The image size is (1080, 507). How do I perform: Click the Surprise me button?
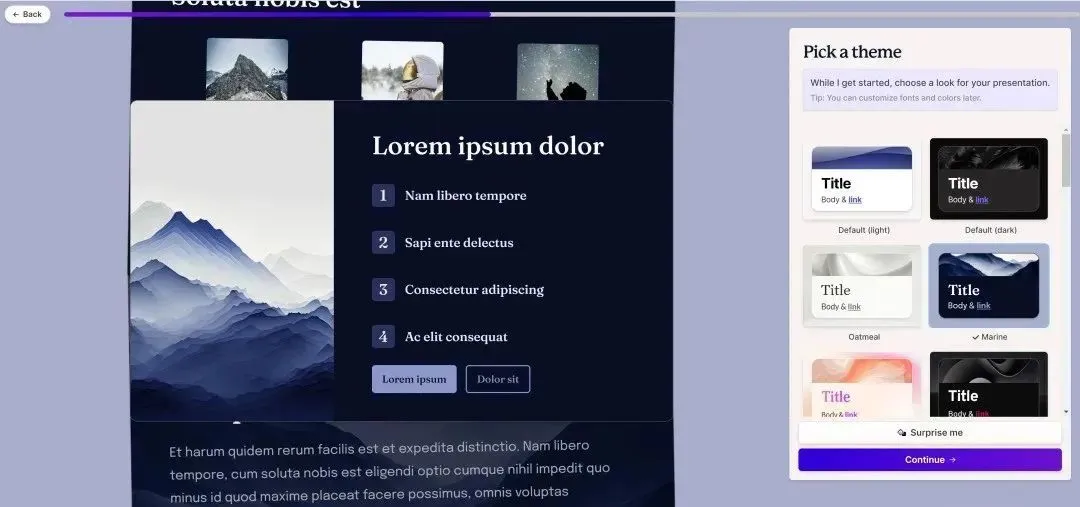click(930, 433)
